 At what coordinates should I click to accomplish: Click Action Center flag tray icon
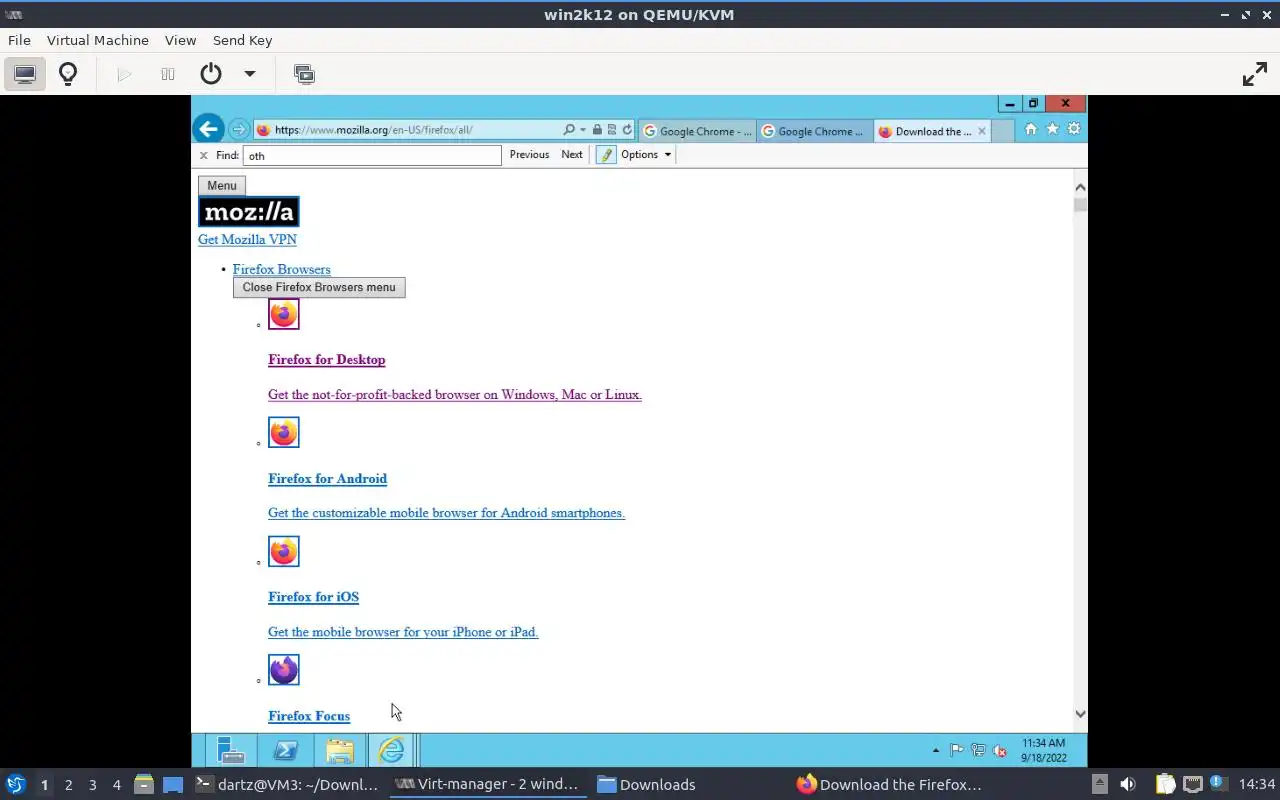(x=957, y=750)
